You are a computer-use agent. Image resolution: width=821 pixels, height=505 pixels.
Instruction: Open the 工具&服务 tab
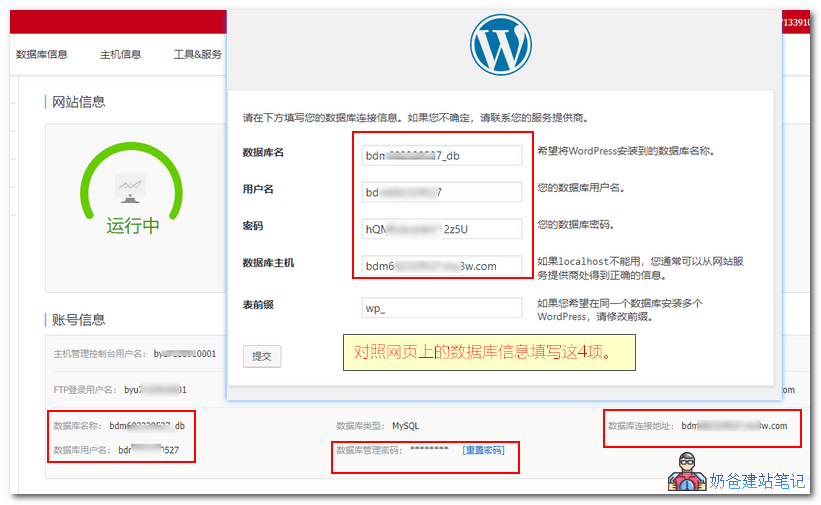(197, 54)
